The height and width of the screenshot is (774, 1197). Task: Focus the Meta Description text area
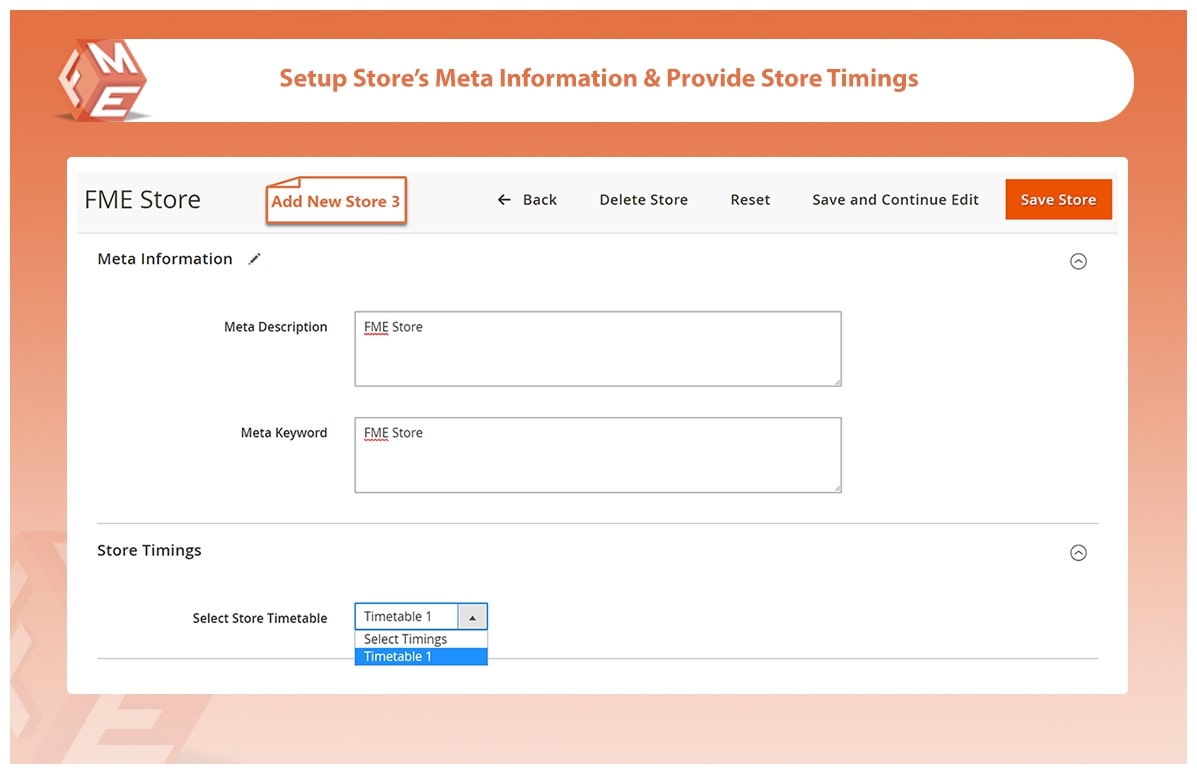coord(597,348)
